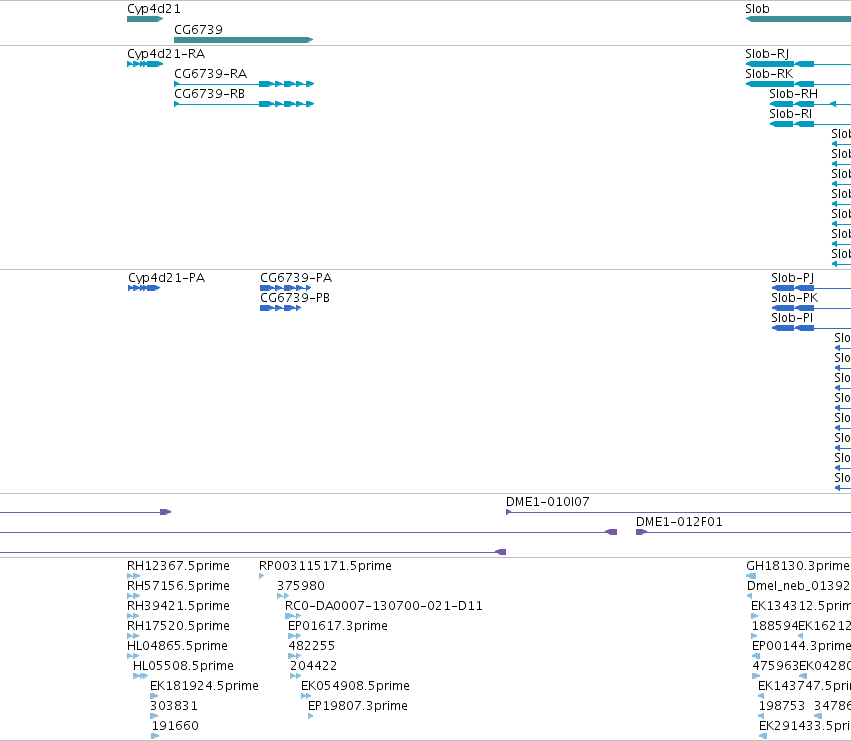Select the 198753 feature label
851x741 pixels.
coord(782,706)
